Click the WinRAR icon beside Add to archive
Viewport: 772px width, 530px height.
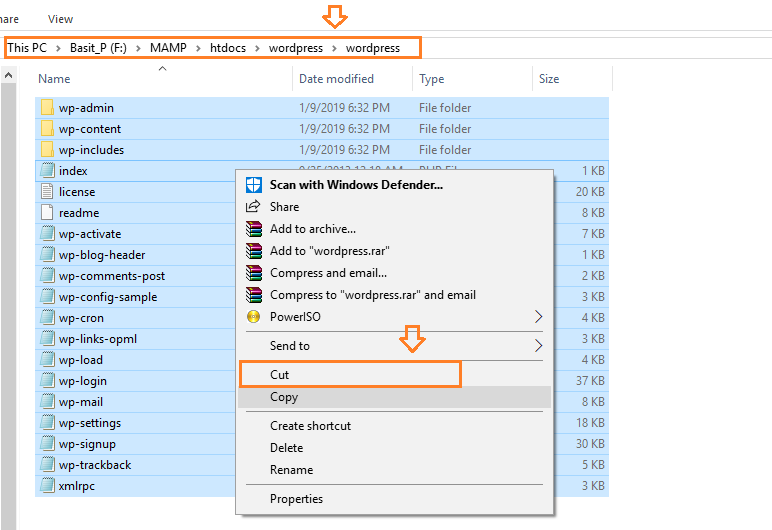tap(254, 229)
